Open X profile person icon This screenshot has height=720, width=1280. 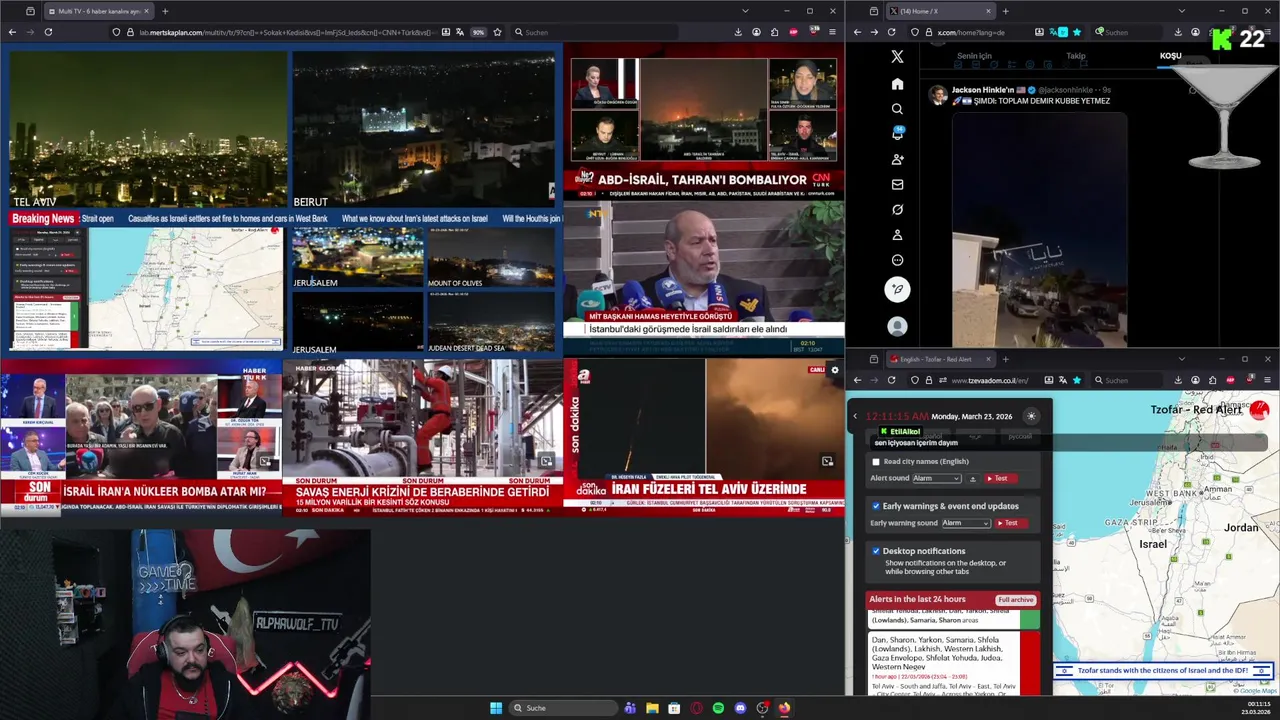[897, 235]
